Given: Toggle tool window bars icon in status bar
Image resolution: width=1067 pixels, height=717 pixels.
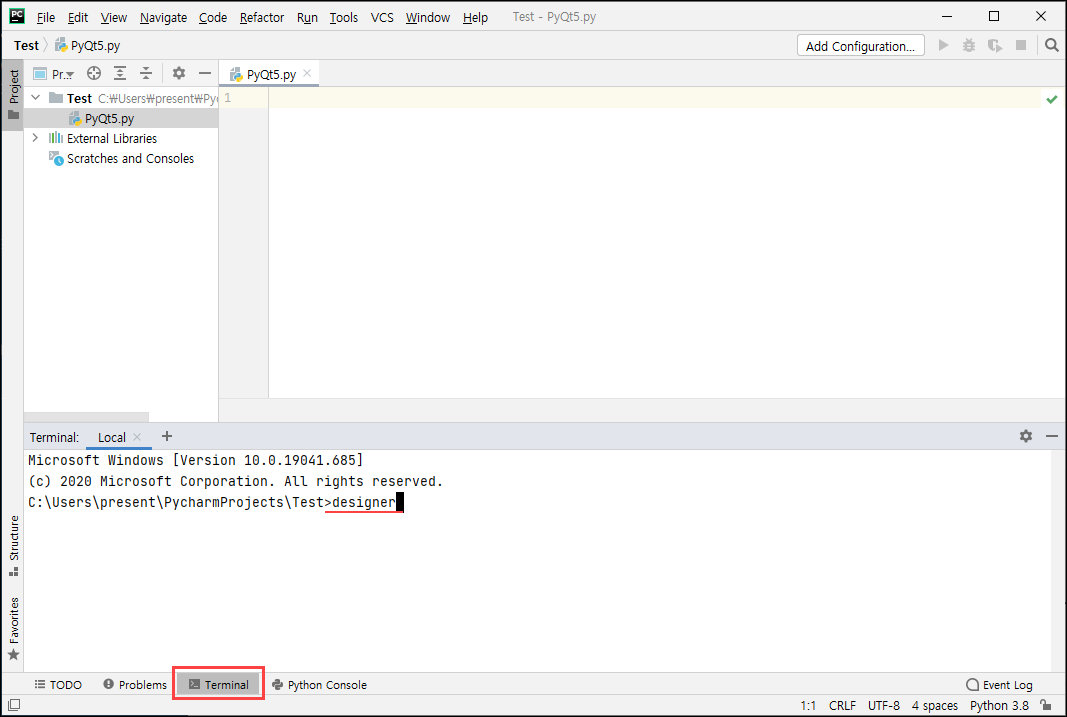Looking at the screenshot, I should point(14,705).
